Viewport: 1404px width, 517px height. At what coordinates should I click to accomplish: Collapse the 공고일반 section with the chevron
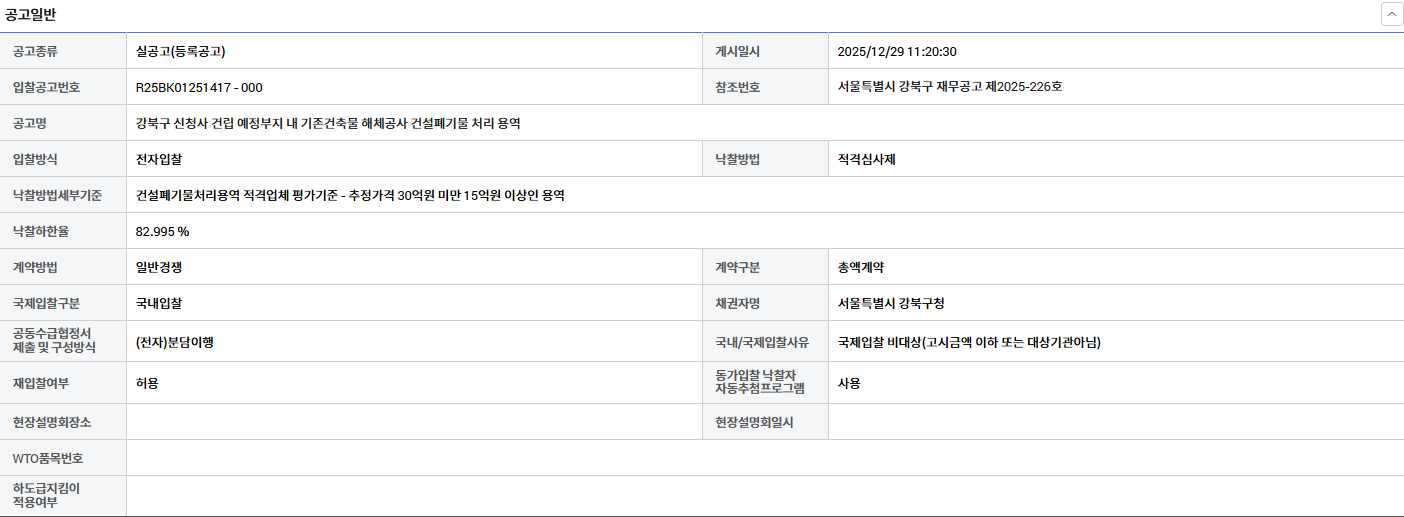[x=1391, y=14]
